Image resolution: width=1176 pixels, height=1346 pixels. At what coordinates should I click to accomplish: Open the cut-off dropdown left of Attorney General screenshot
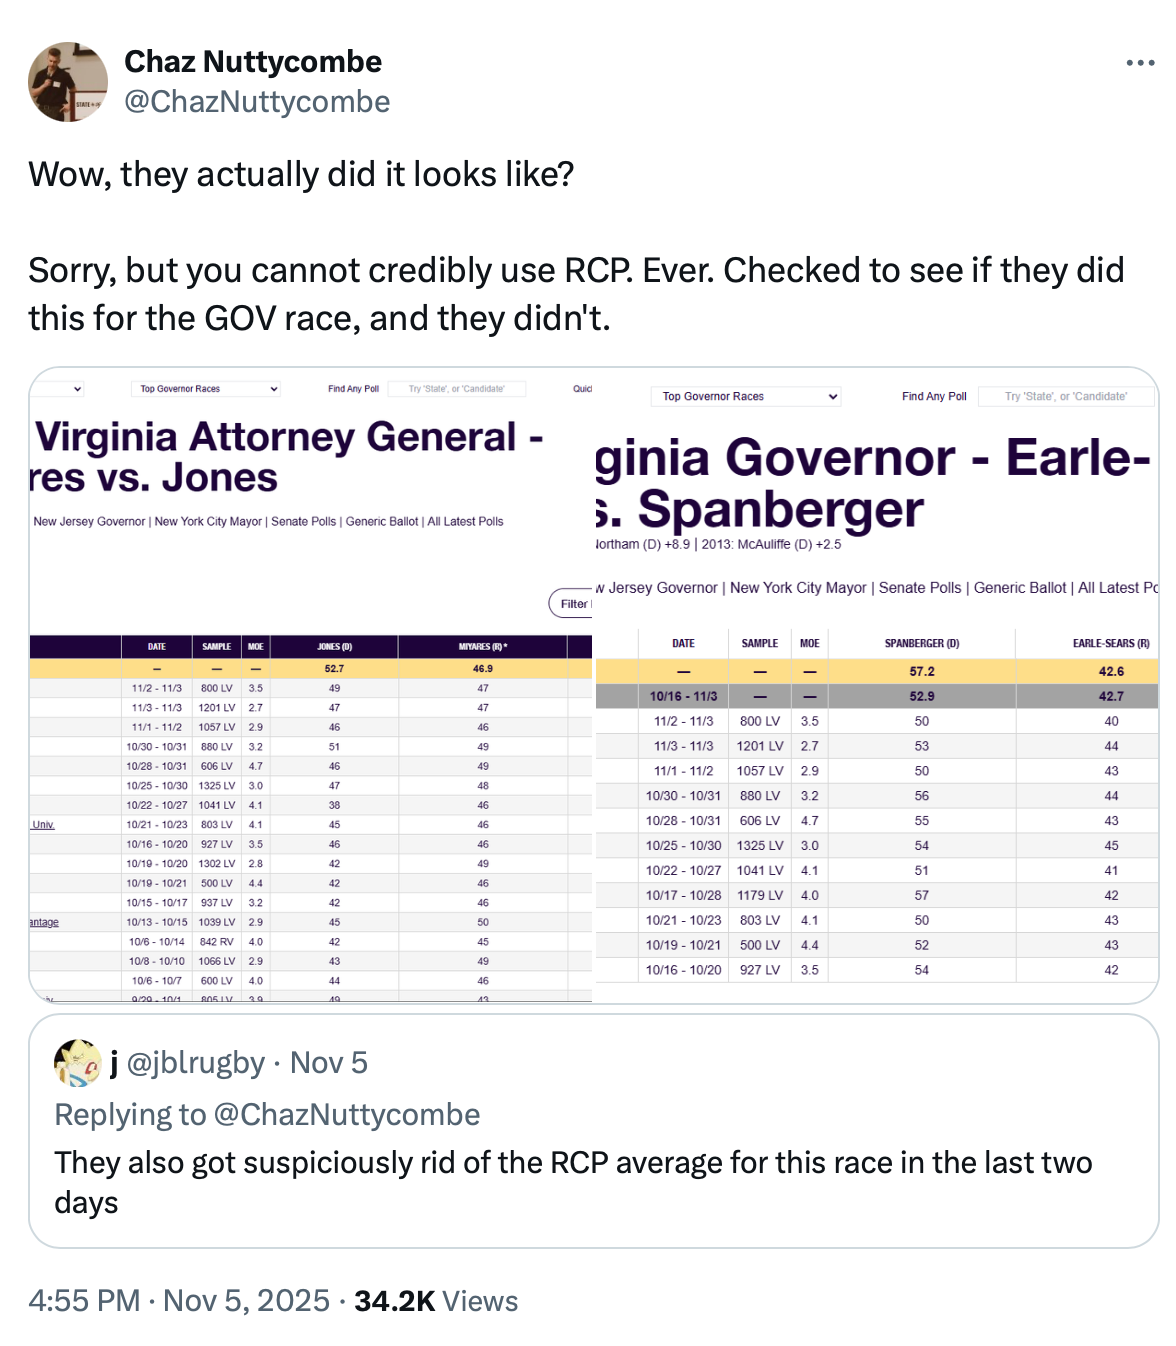tap(60, 389)
